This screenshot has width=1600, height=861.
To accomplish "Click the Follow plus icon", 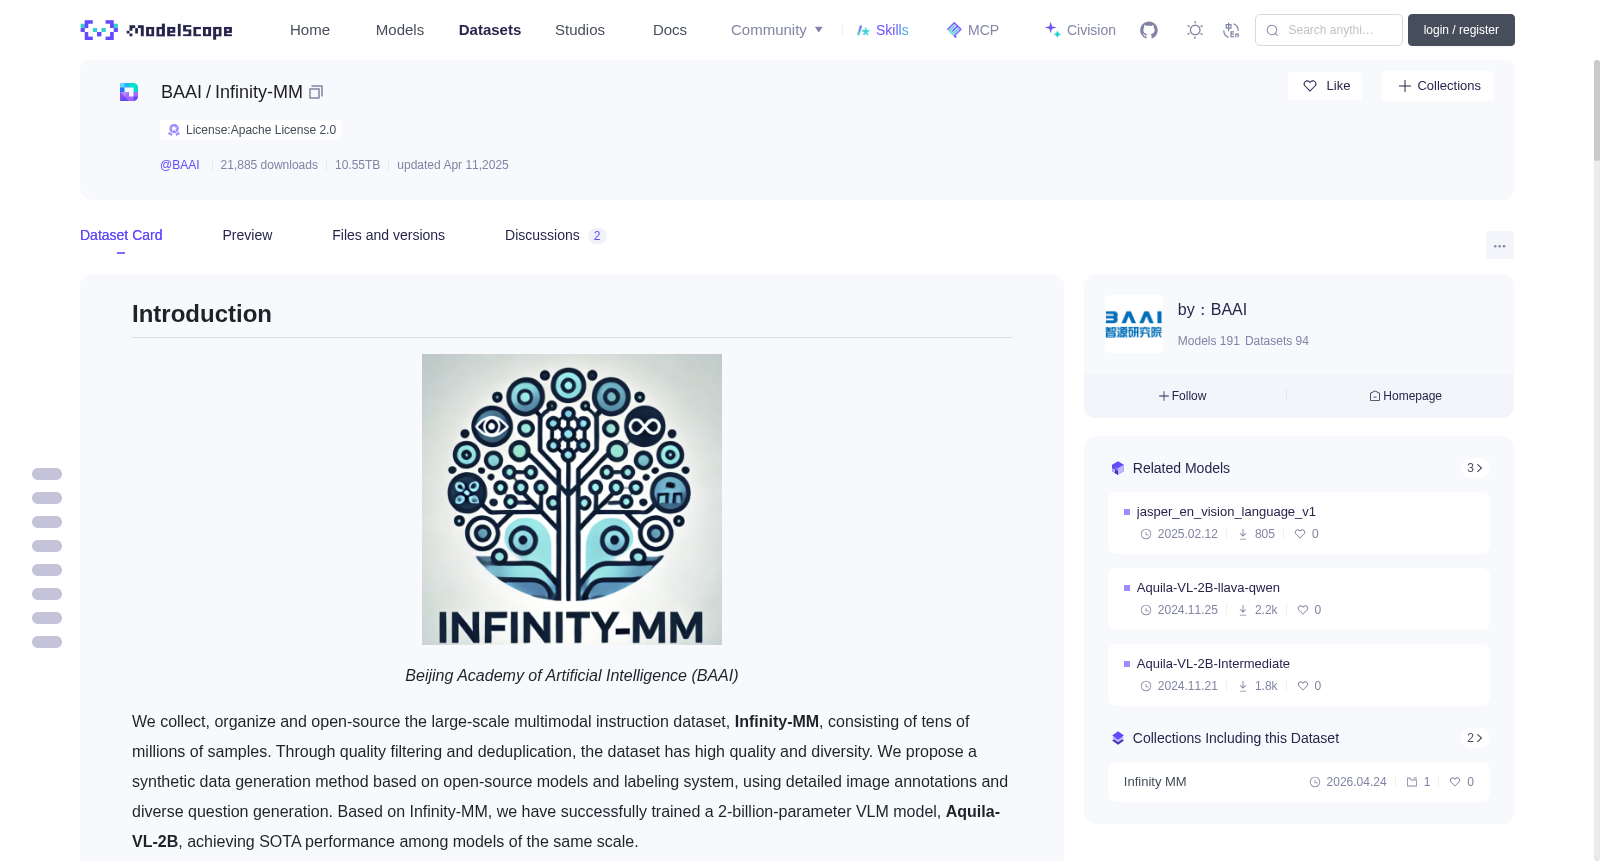I will 1164,396.
